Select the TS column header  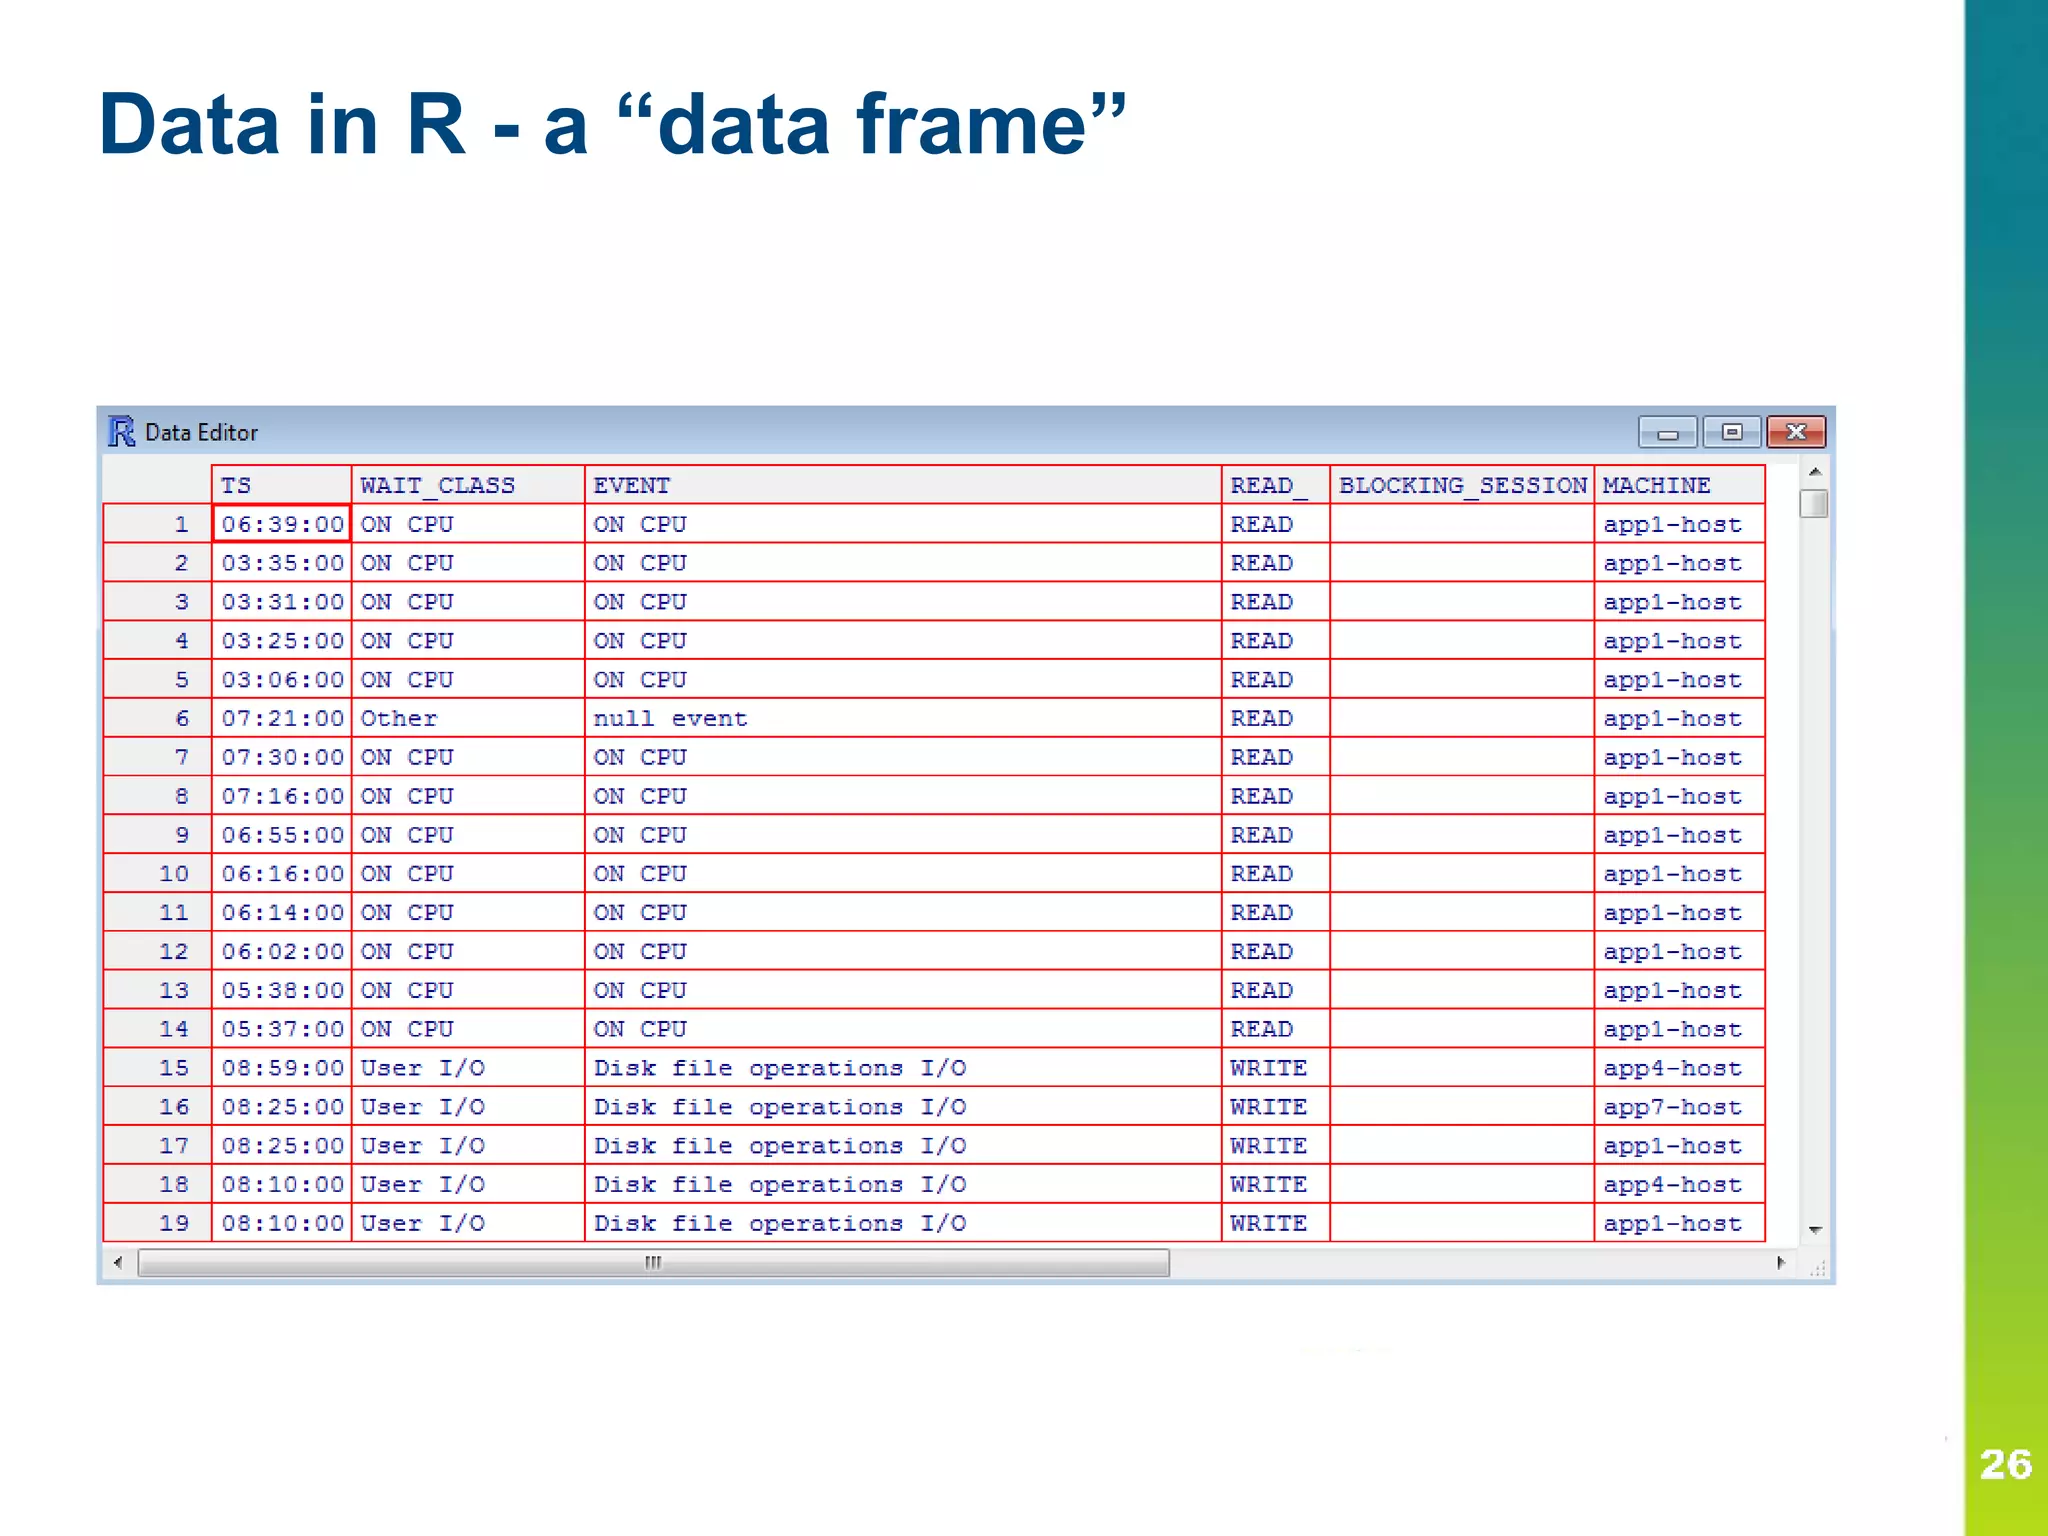pyautogui.click(x=281, y=485)
